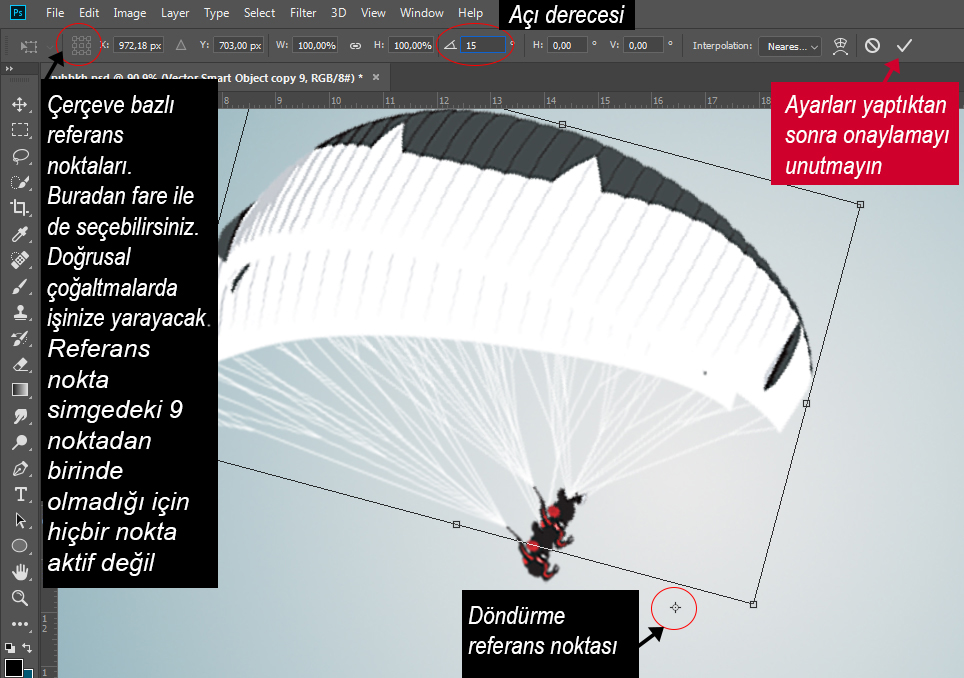964x678 pixels.
Task: Pick the Eyedropper tool
Action: [x=20, y=234]
